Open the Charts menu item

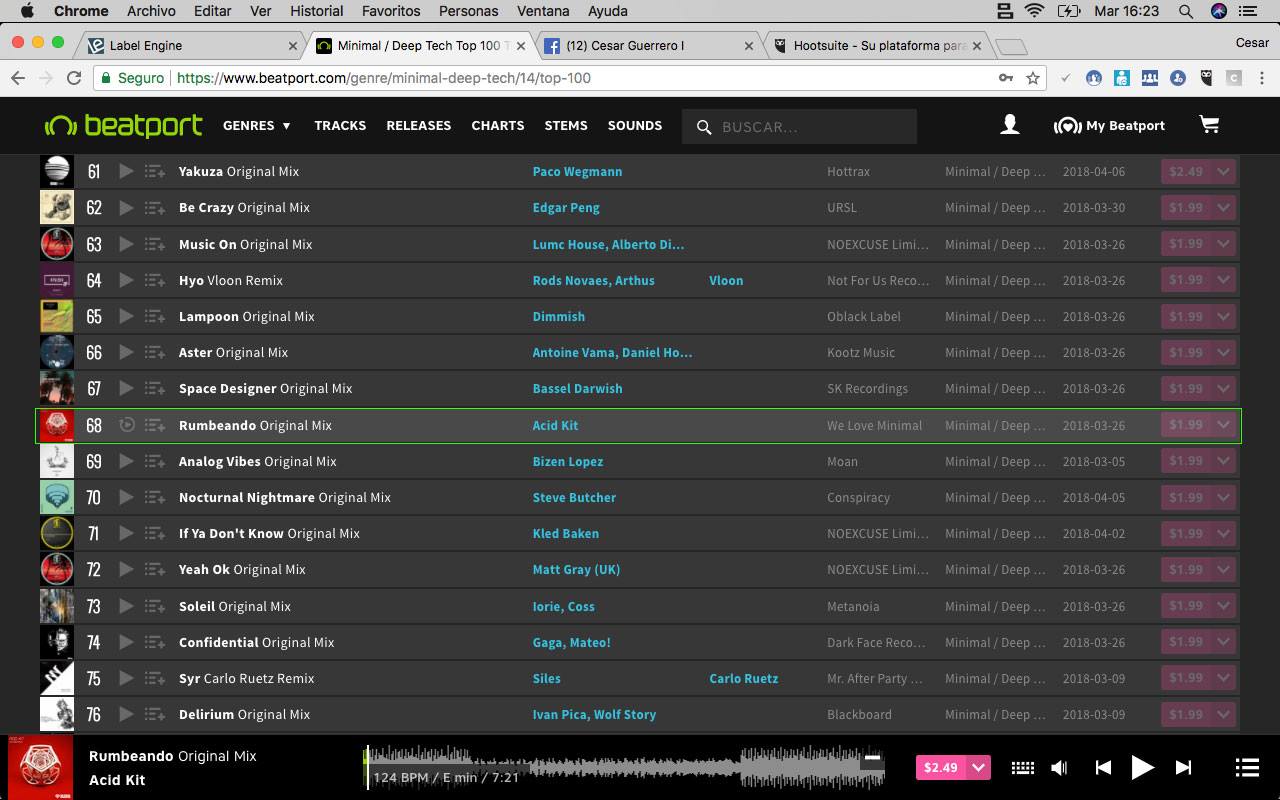click(498, 125)
